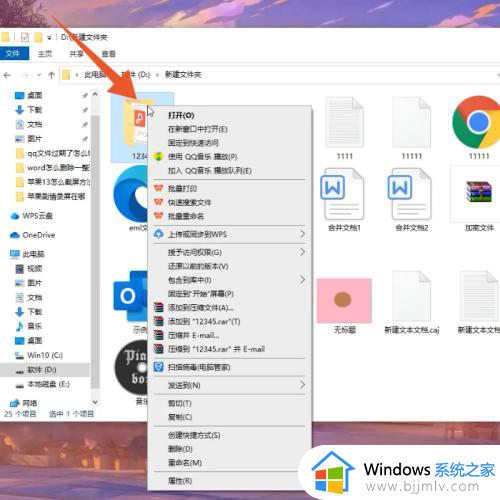Switch to the 查看 ribbon tab
This screenshot has width=500, height=500.
[x=108, y=54]
